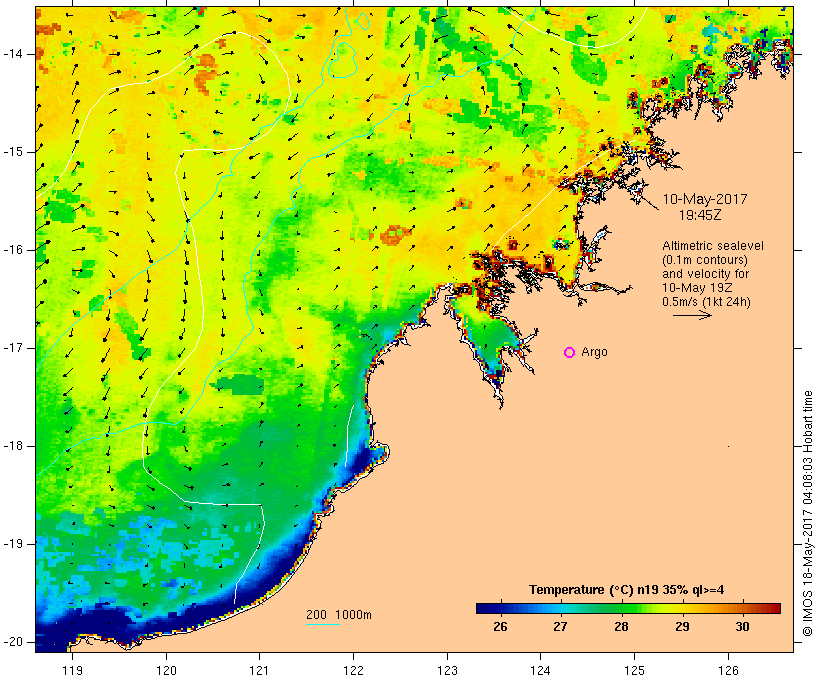820x680 pixels.
Task: Click the longitude label 120
Action: click(x=166, y=670)
